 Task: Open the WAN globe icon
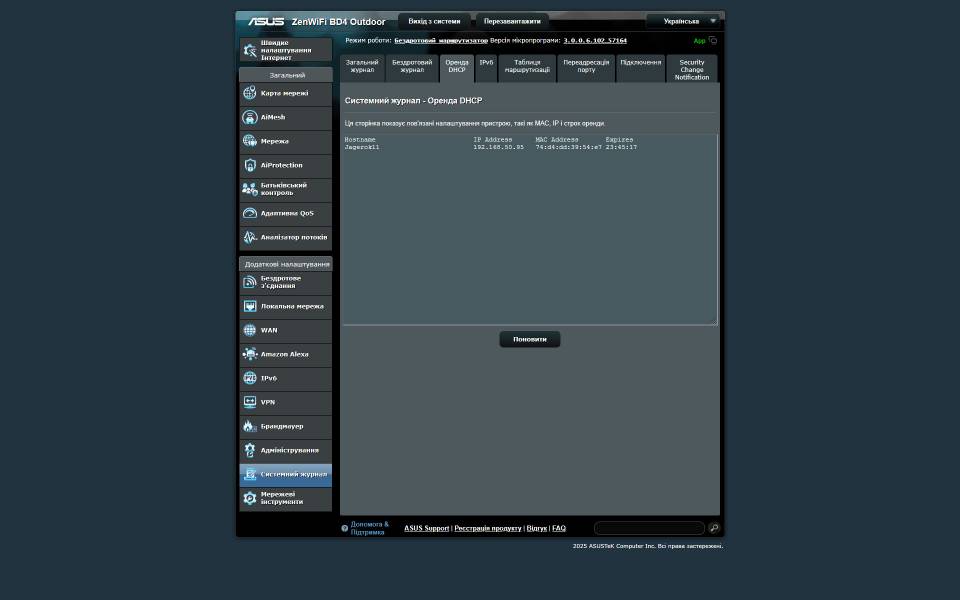250,330
